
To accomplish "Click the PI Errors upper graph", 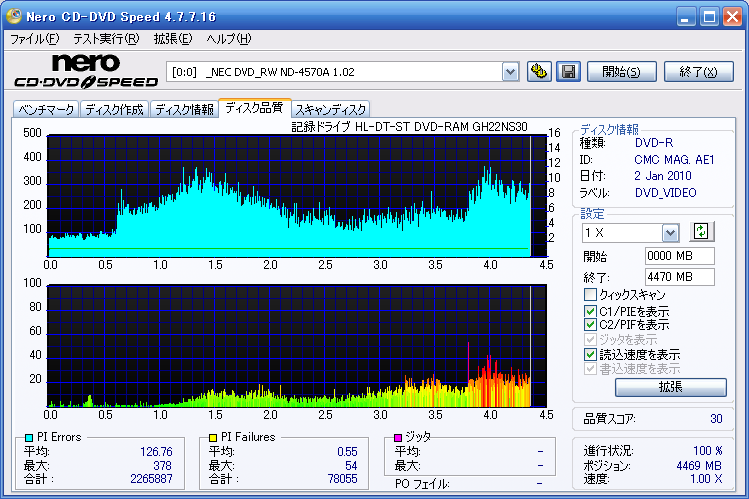I will 297,196.
